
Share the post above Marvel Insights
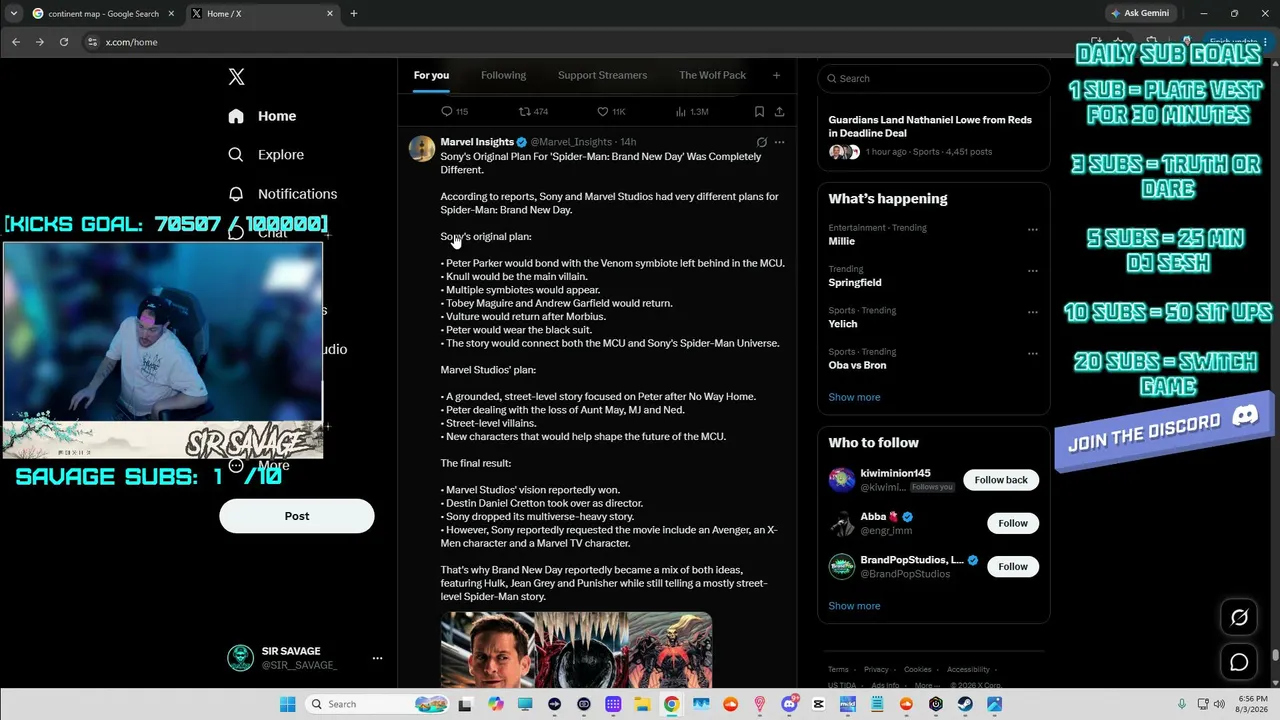tap(779, 111)
